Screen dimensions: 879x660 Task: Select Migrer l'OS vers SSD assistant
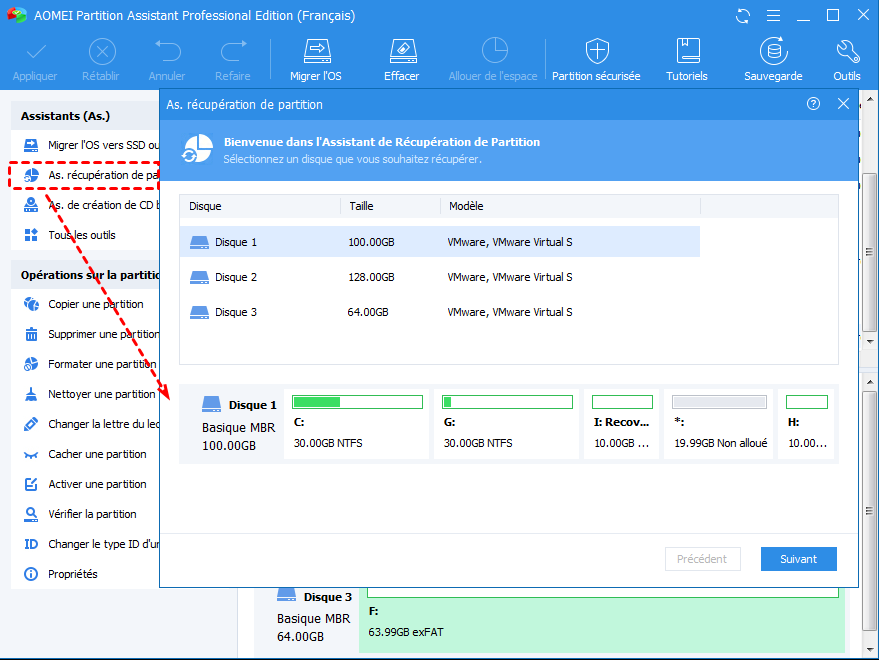91,145
